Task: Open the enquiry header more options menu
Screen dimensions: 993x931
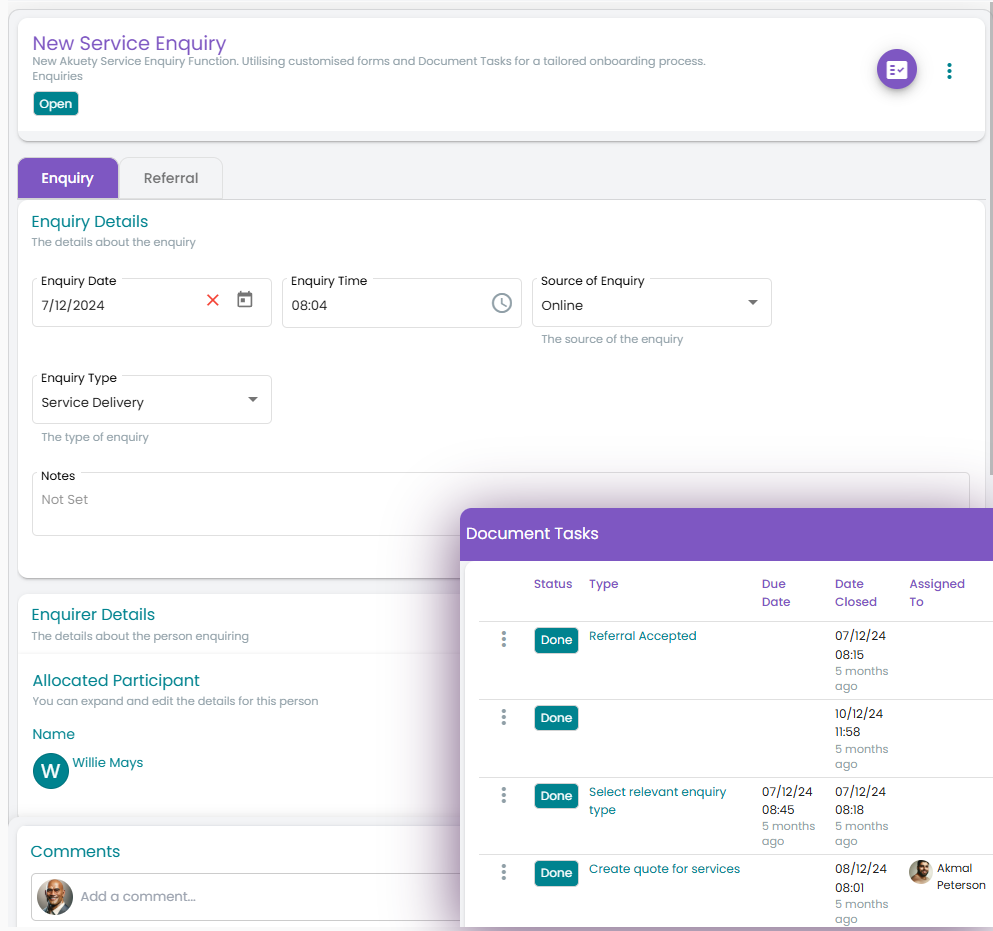Action: coord(949,71)
